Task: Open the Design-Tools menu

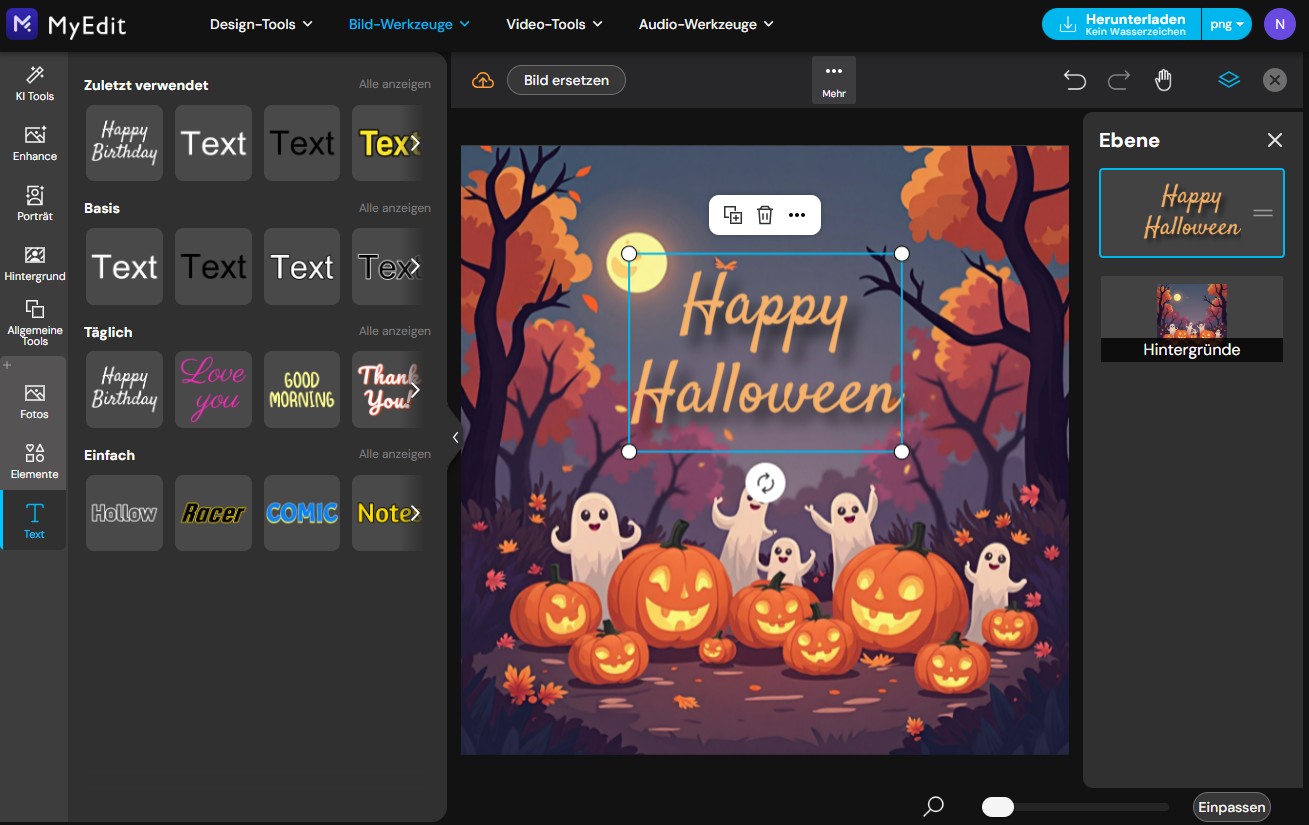Action: tap(261, 24)
